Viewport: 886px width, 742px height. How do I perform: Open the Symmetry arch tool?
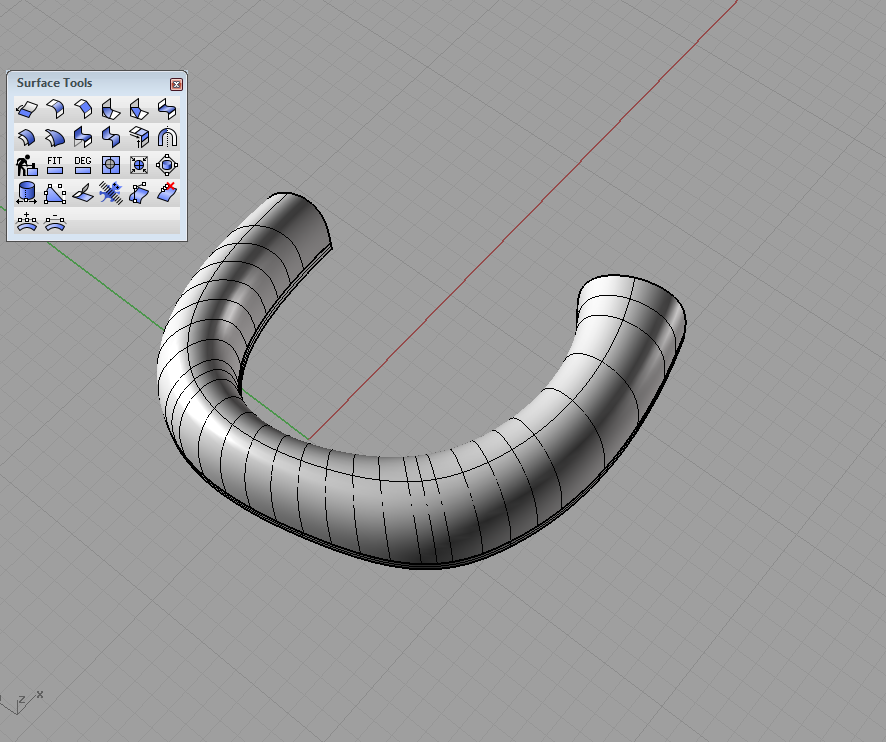coord(167,137)
